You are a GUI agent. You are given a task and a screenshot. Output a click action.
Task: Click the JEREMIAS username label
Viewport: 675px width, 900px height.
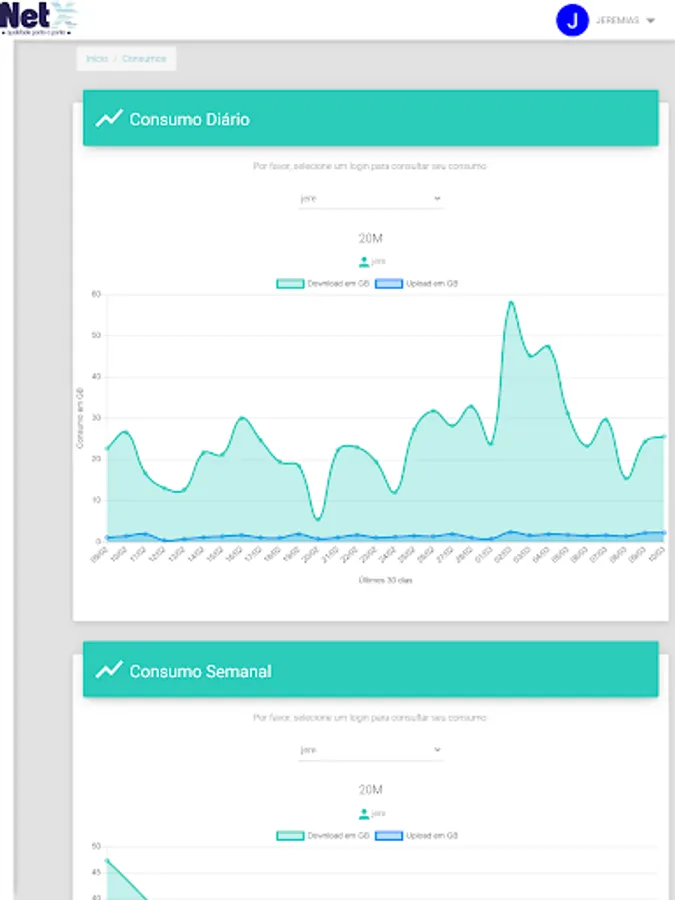pyautogui.click(x=617, y=21)
